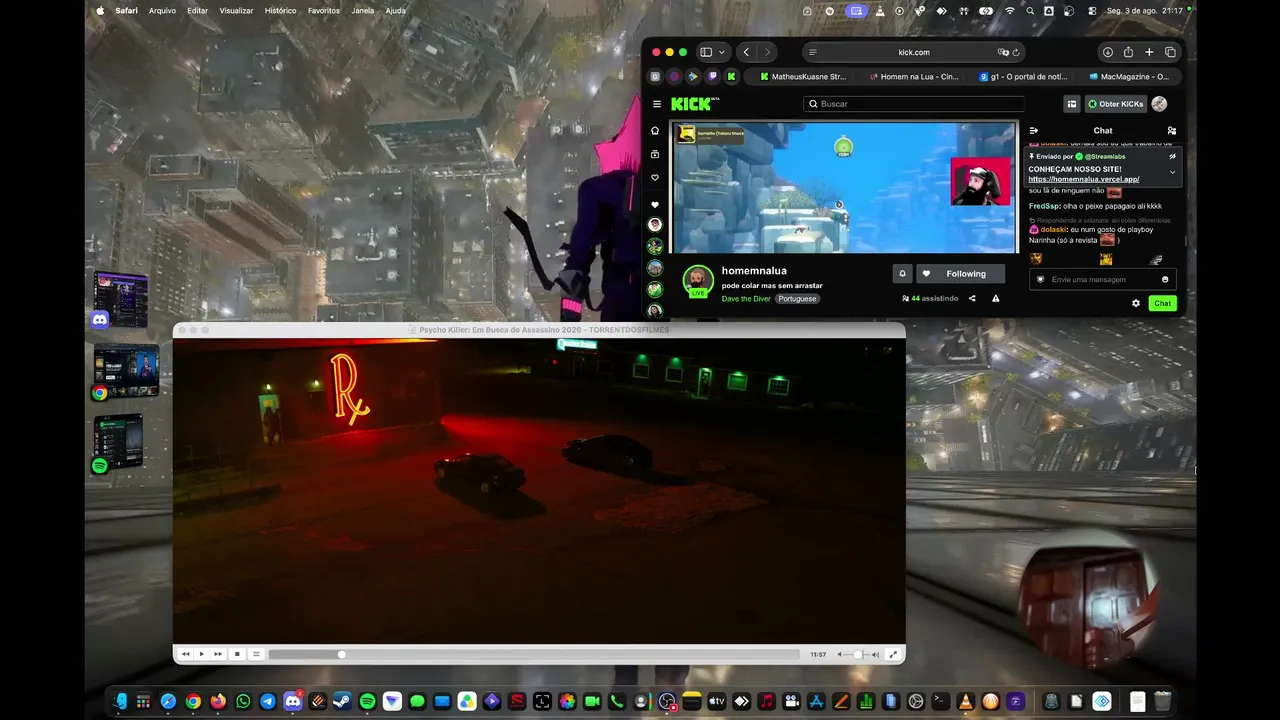Collapse the chat panel with arrow icon
1280x720 pixels.
click(1034, 130)
